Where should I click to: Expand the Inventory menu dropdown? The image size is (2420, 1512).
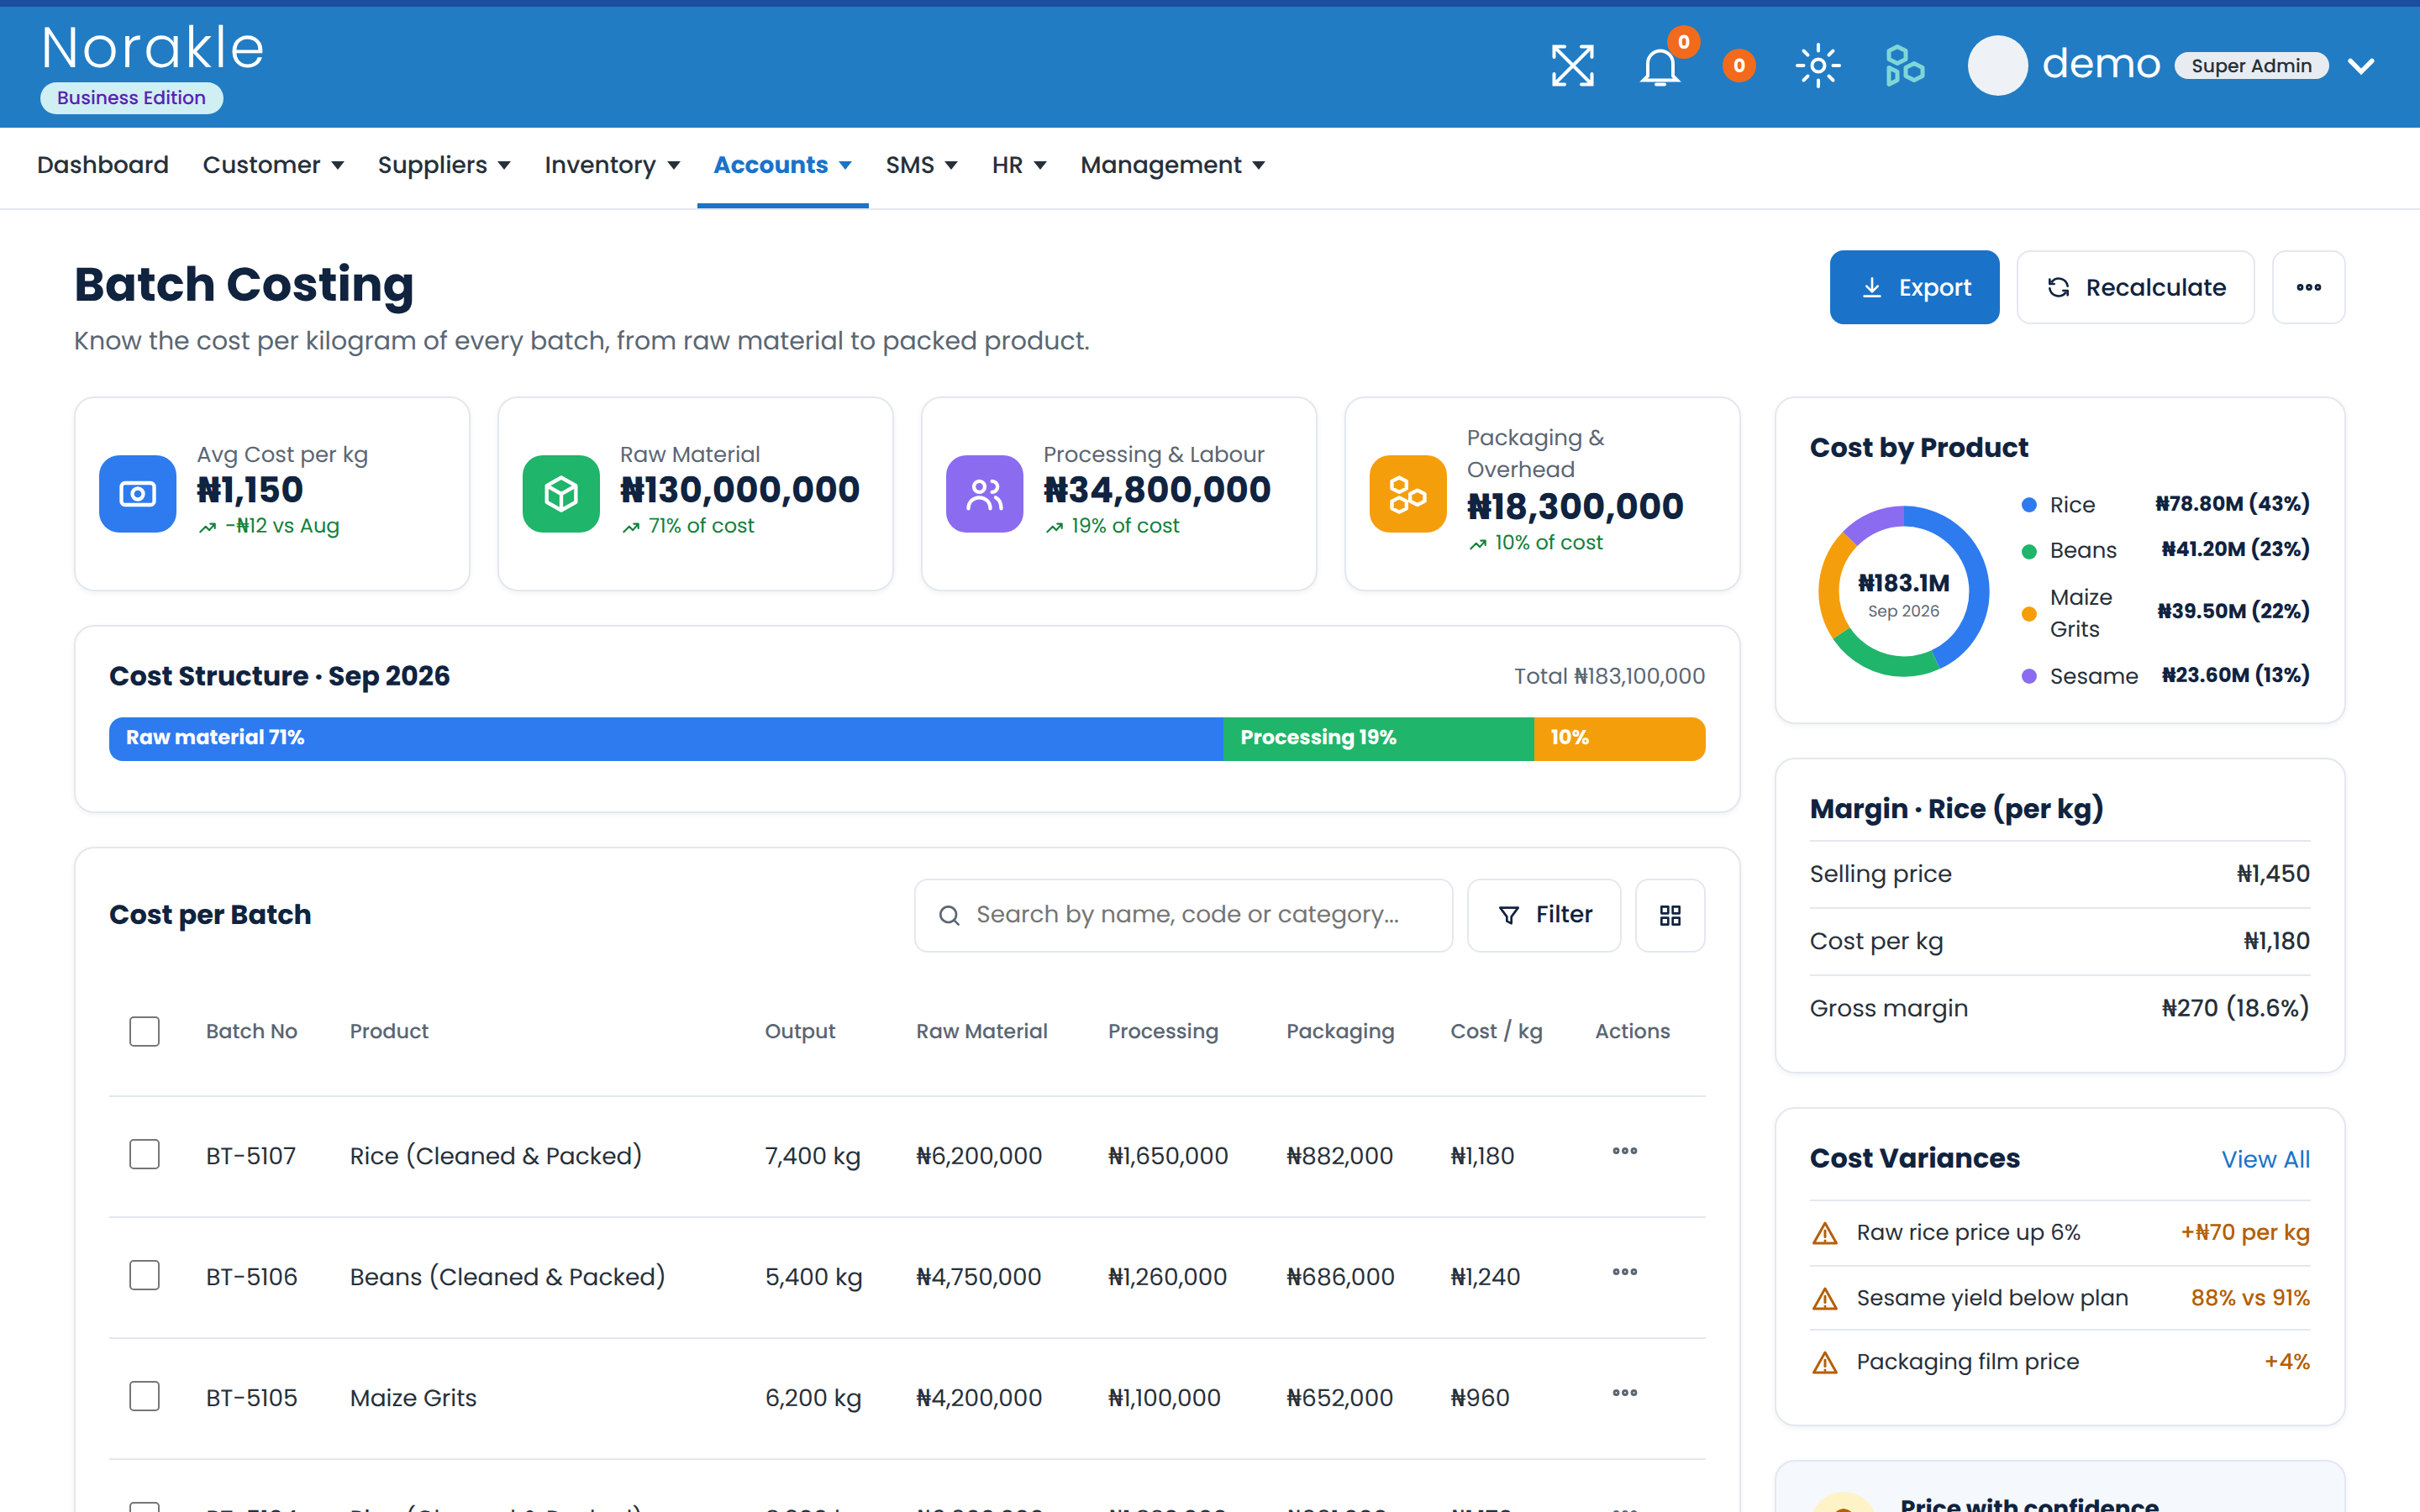pos(612,165)
